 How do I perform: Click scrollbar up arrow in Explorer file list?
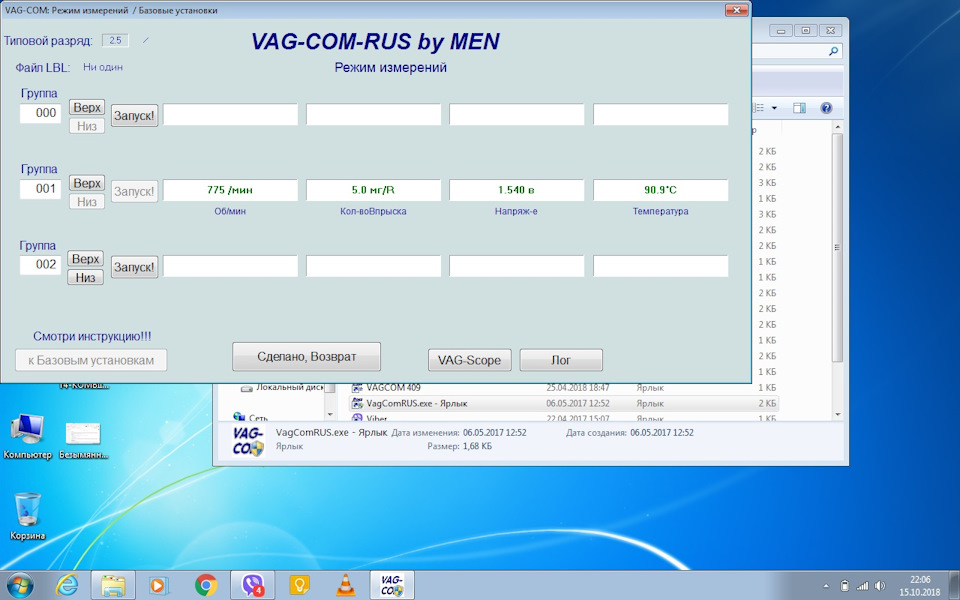(x=838, y=127)
